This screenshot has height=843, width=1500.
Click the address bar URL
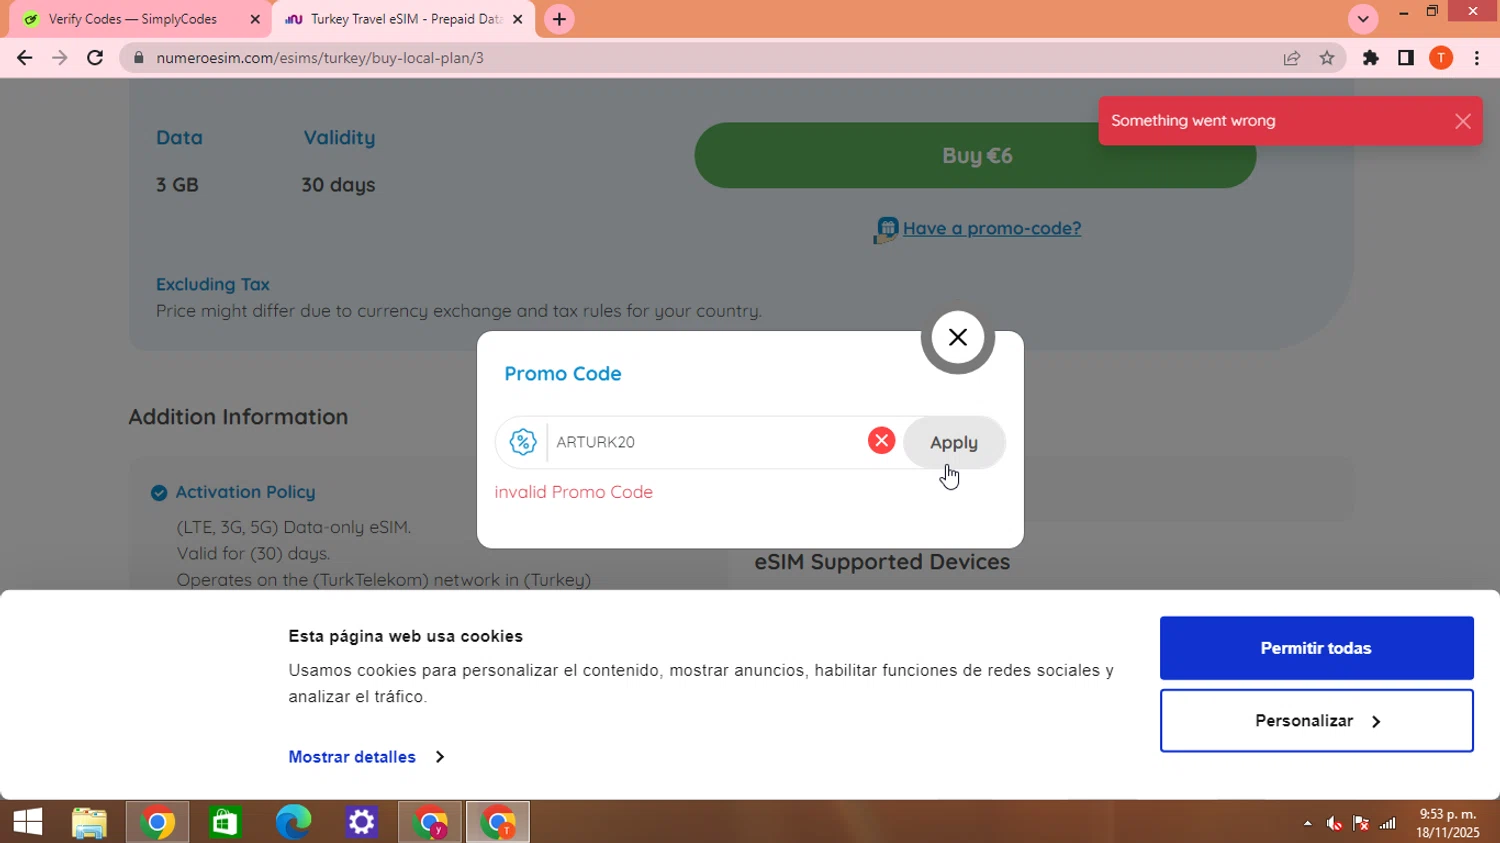click(x=320, y=58)
